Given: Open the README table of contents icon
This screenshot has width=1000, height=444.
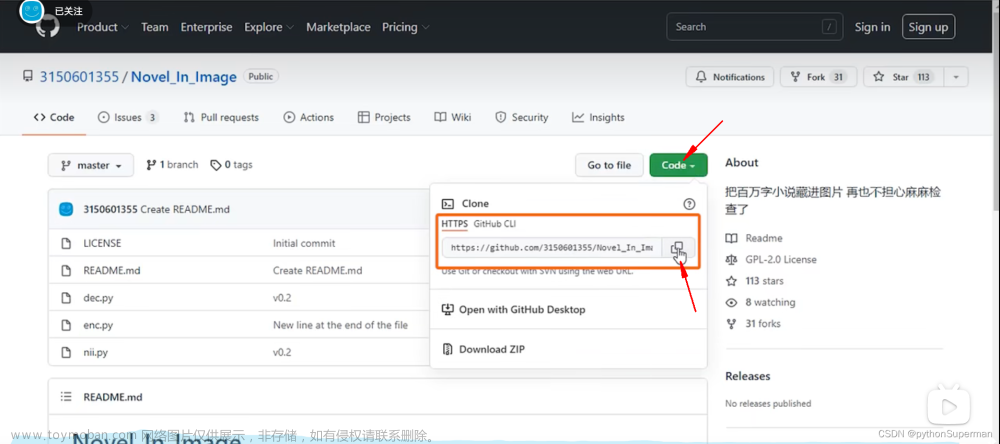Looking at the screenshot, I should 66,397.
